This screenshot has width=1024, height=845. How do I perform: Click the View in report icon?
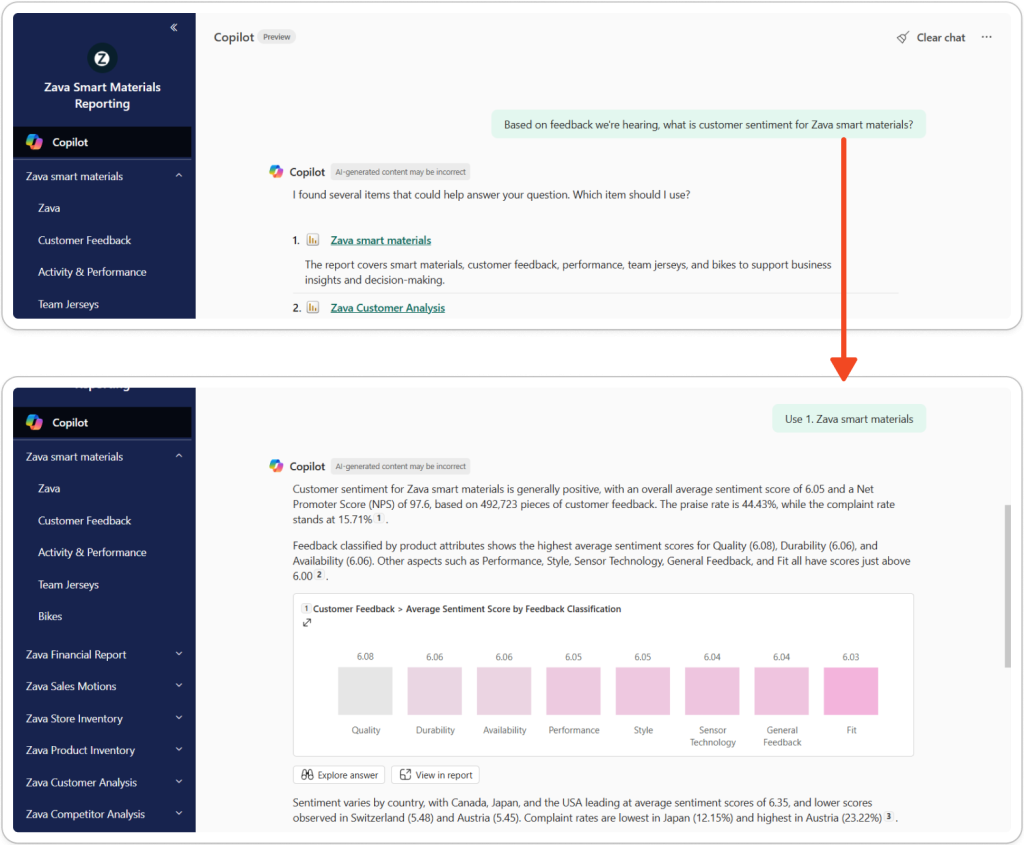(405, 775)
